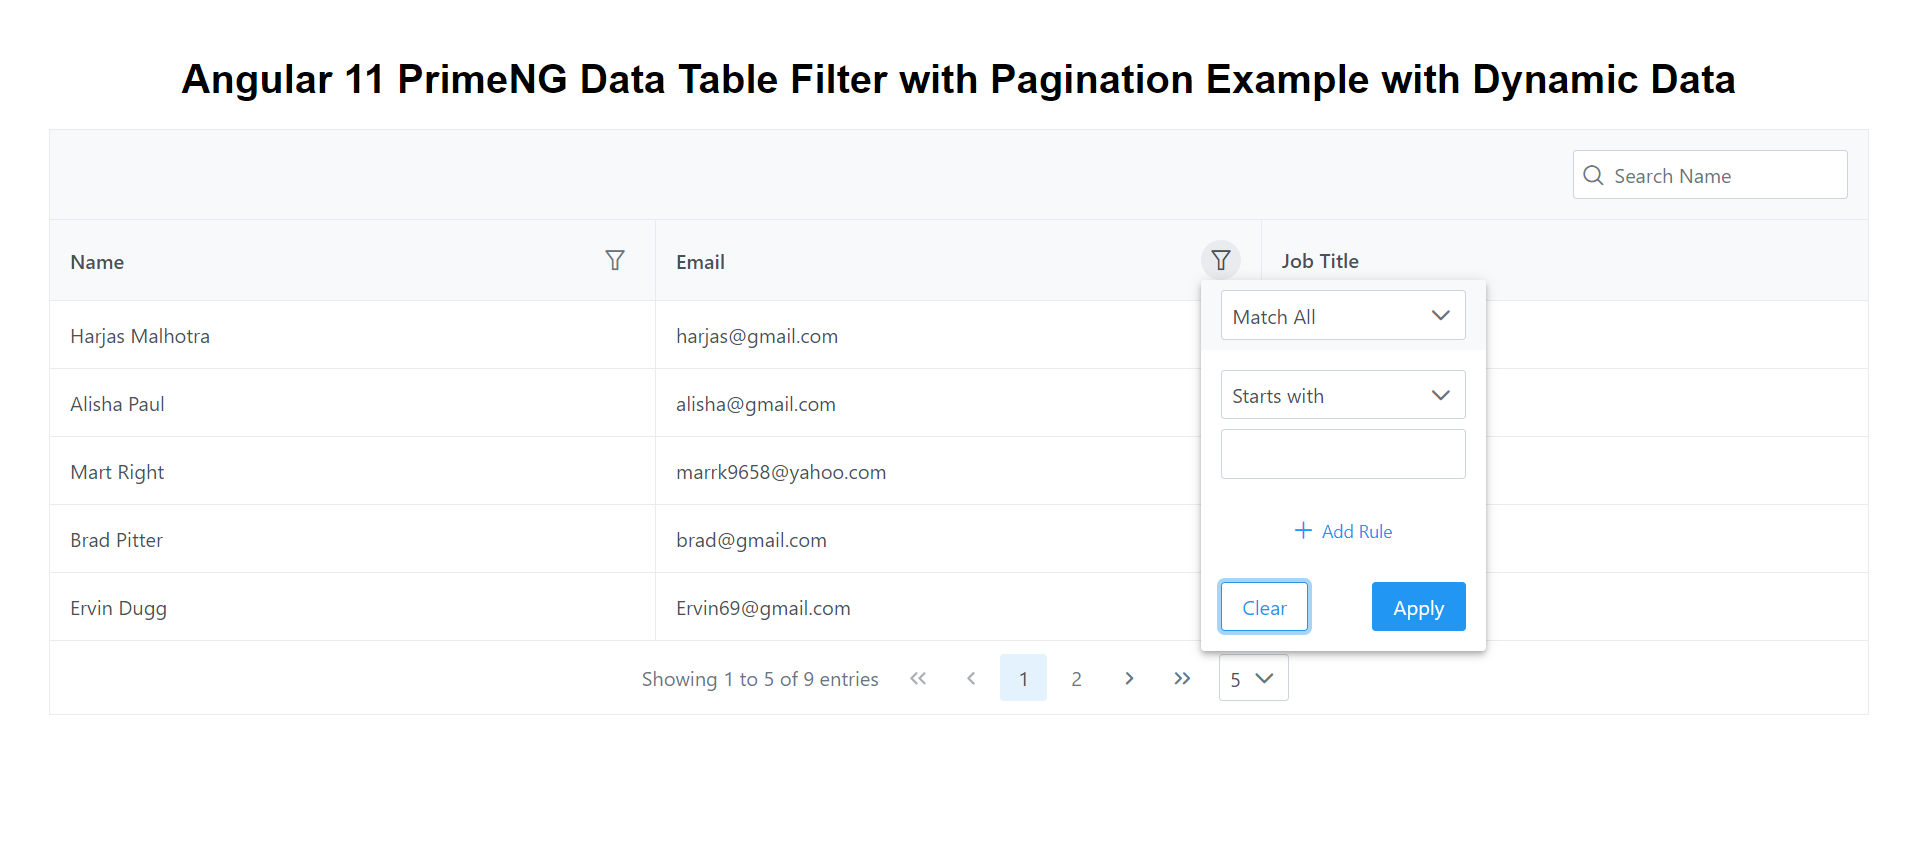This screenshot has height=843, width=1913.
Task: Click the Name column header
Action: click(97, 261)
